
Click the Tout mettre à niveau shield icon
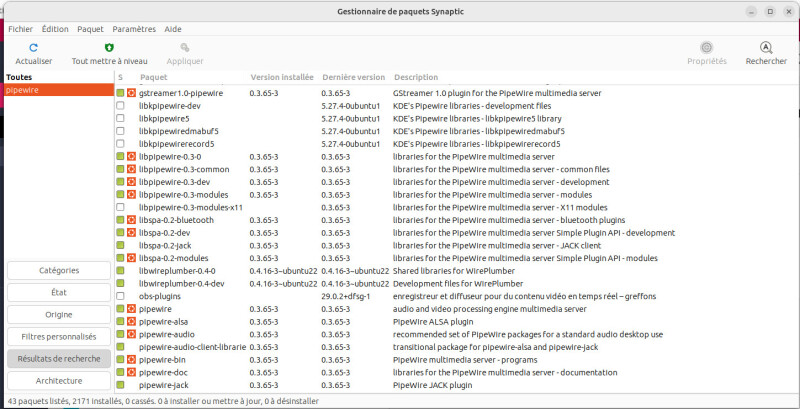[109, 48]
